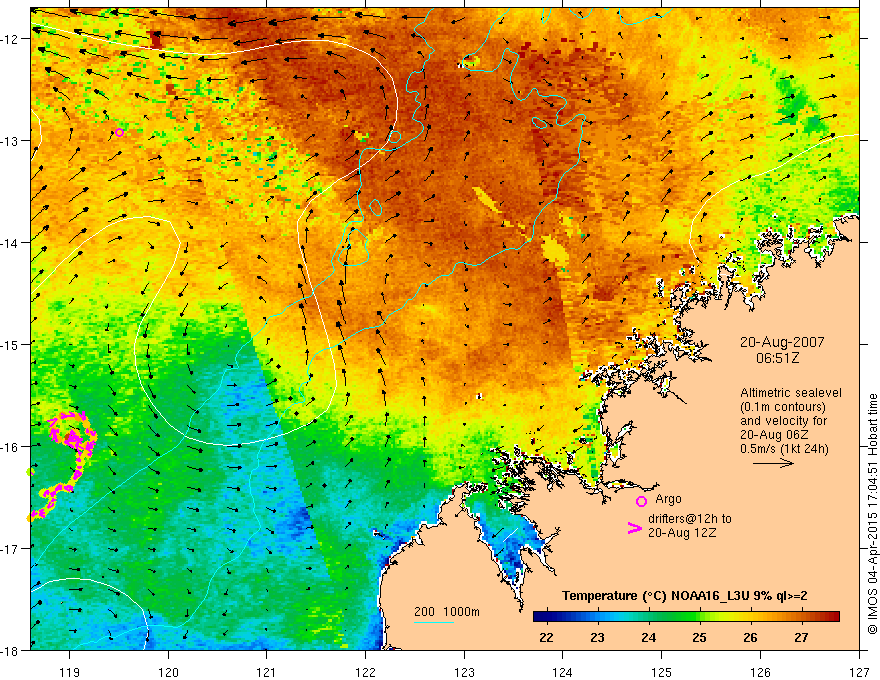
Task: Click longitude axis label 124
Action: [563, 672]
